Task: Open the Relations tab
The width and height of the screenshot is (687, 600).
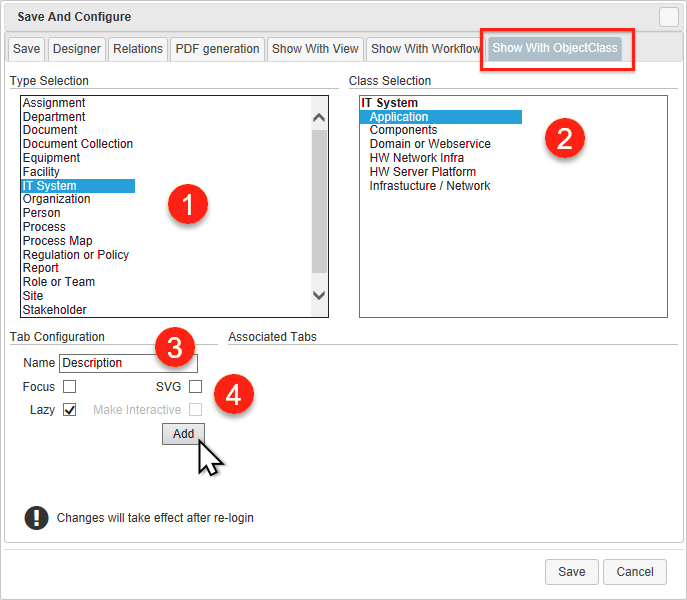Action: (x=137, y=48)
